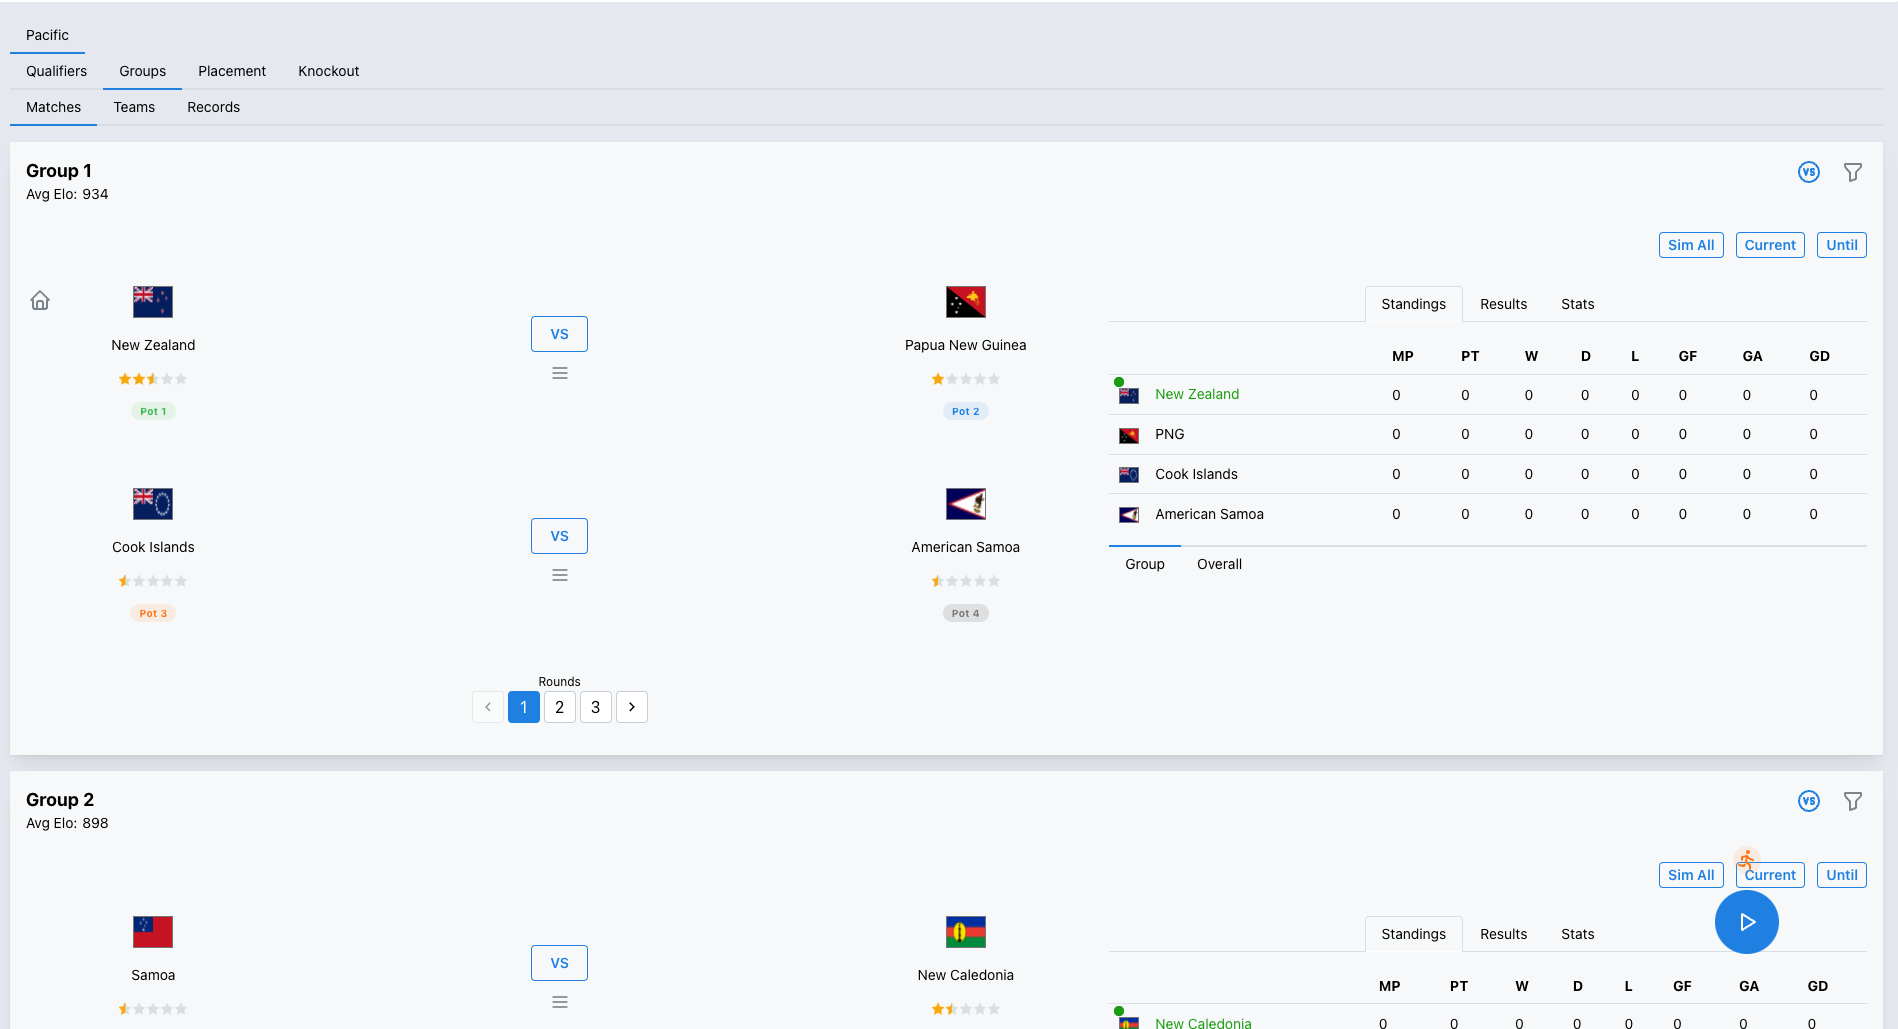Select round 1 page
Viewport: 1898px width, 1029px height.
click(x=524, y=707)
